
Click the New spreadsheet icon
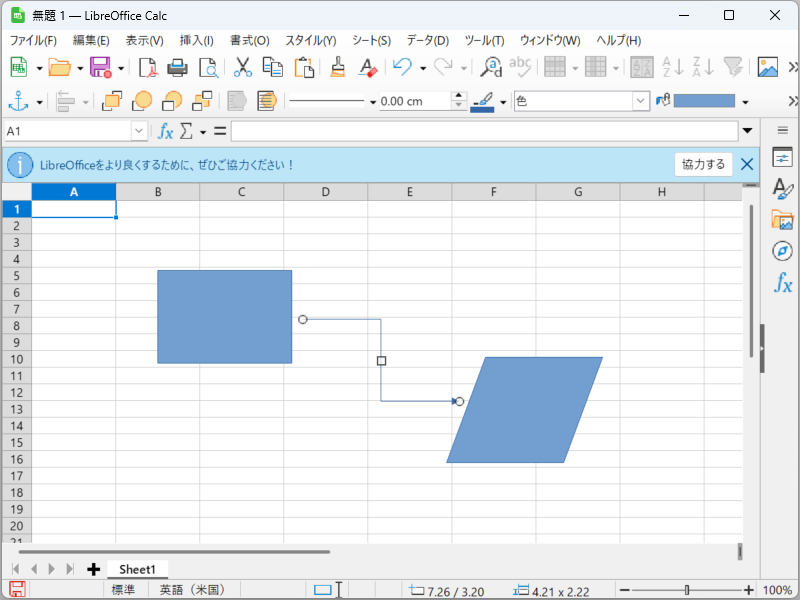(x=19, y=67)
